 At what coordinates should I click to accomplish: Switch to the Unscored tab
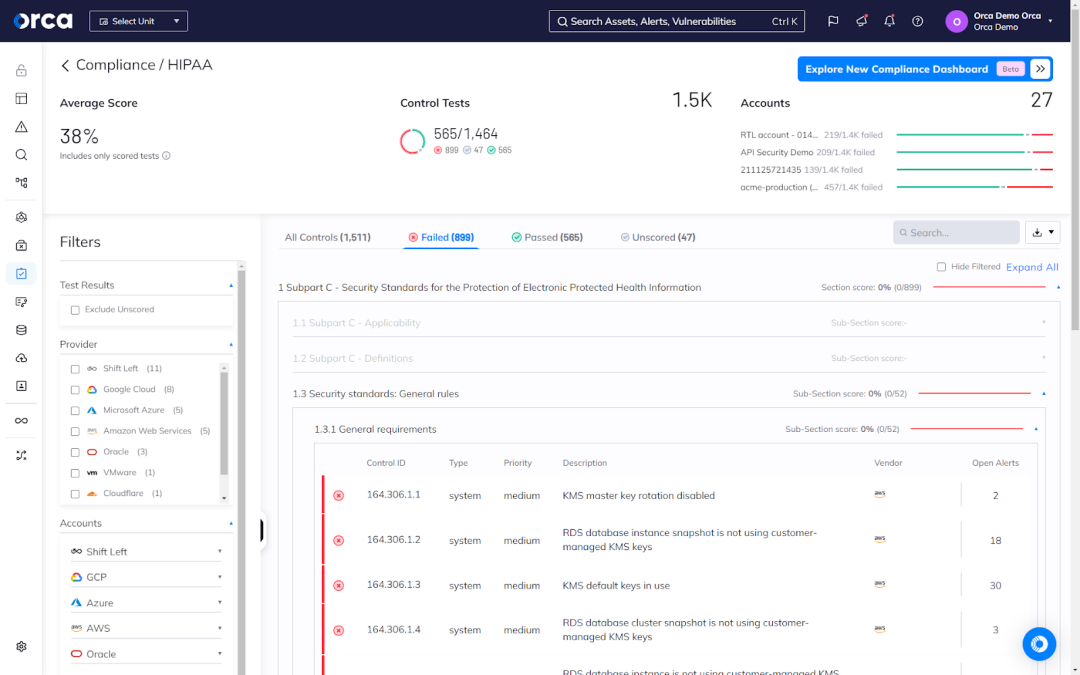tap(658, 237)
